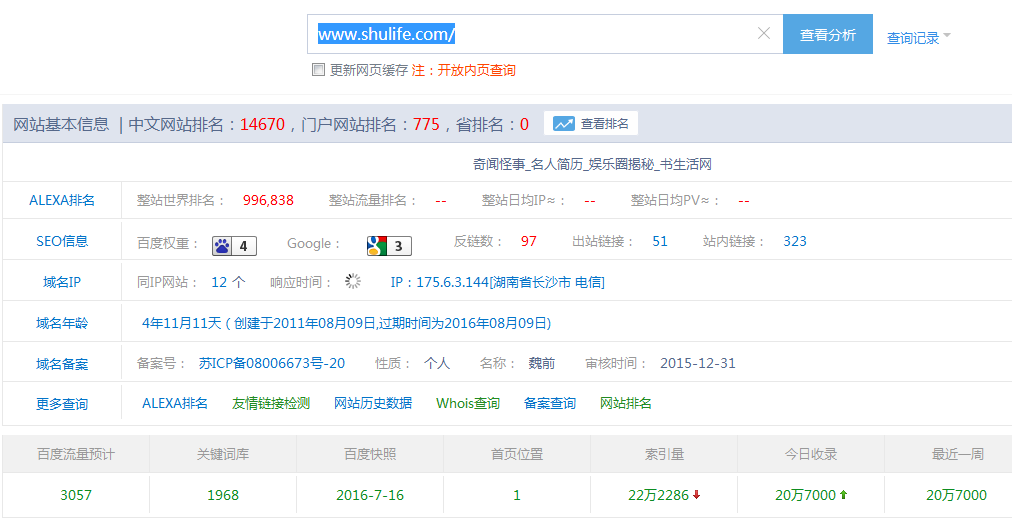Expand the 查询记录 dropdown

click(918, 38)
